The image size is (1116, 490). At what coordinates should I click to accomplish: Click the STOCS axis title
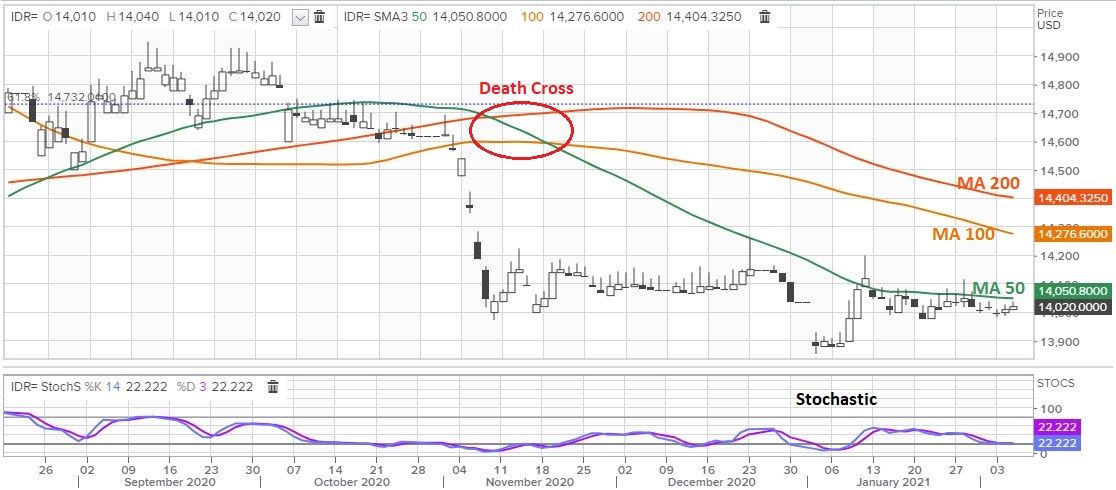click(x=1056, y=383)
